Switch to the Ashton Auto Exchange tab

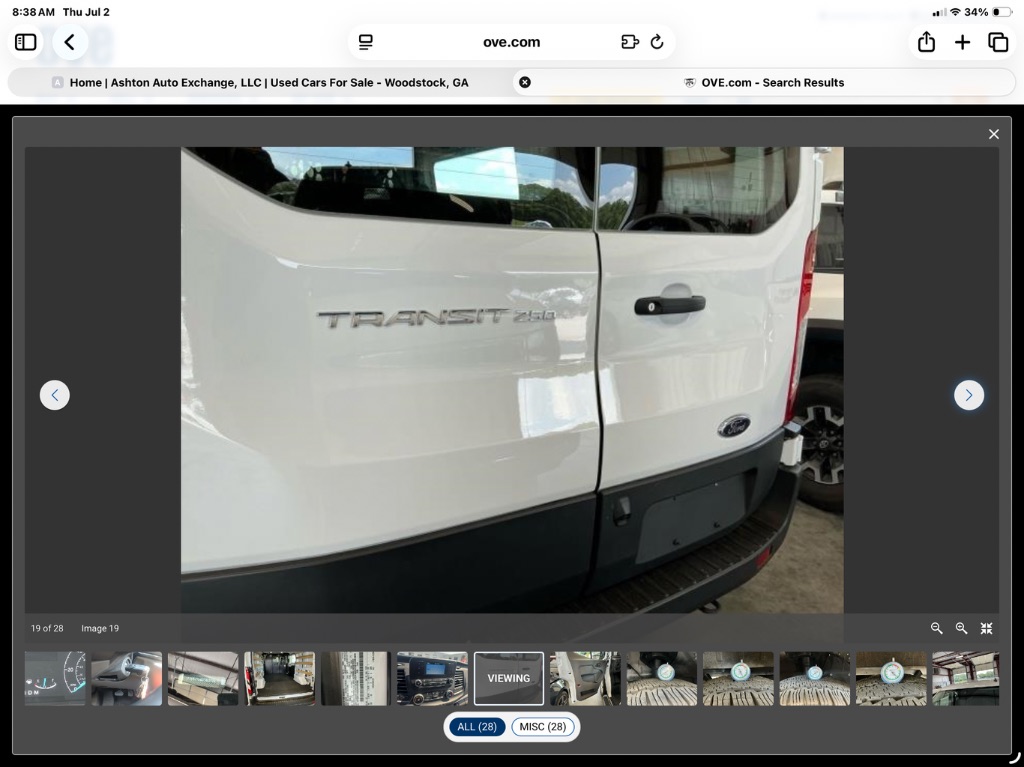tap(260, 82)
